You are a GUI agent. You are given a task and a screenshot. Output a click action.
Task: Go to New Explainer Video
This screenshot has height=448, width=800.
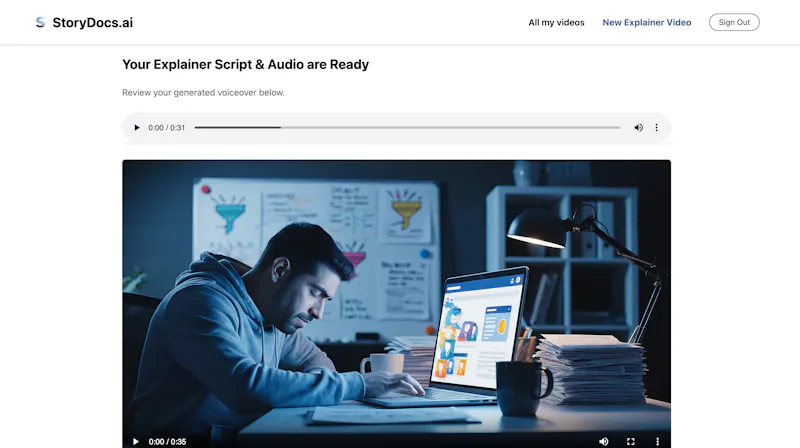(x=646, y=22)
